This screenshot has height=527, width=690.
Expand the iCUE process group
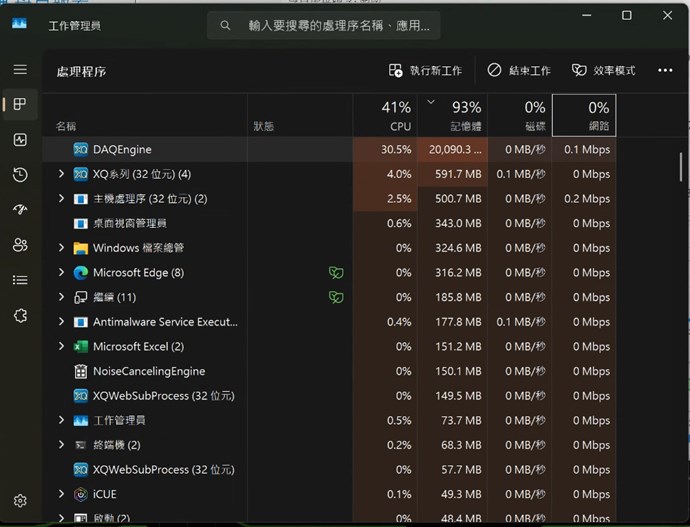point(62,494)
